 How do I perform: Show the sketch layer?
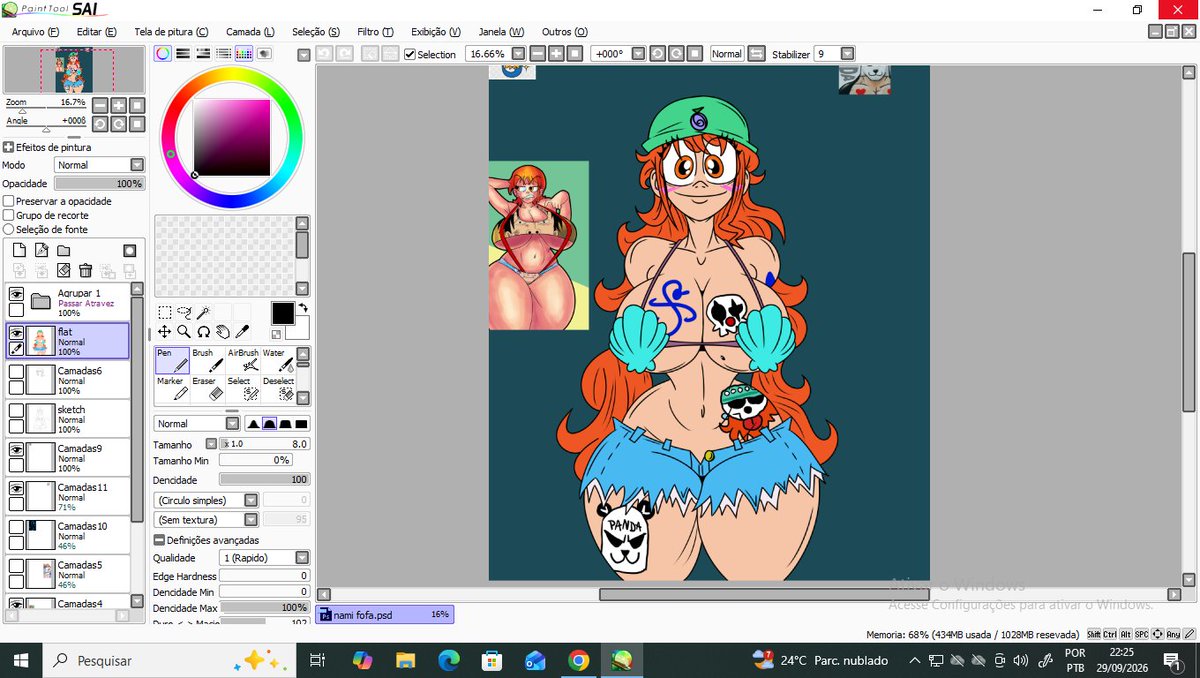click(16, 411)
